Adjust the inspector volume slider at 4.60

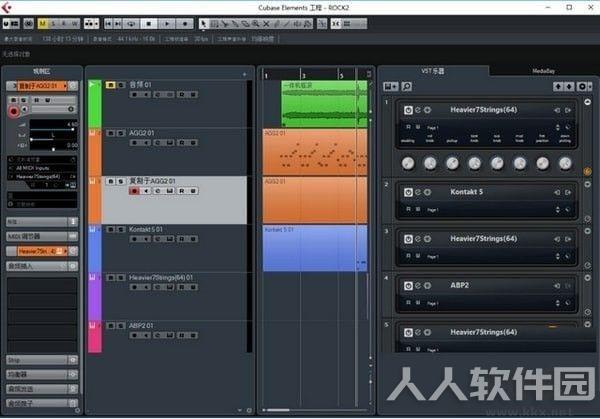tap(52, 129)
